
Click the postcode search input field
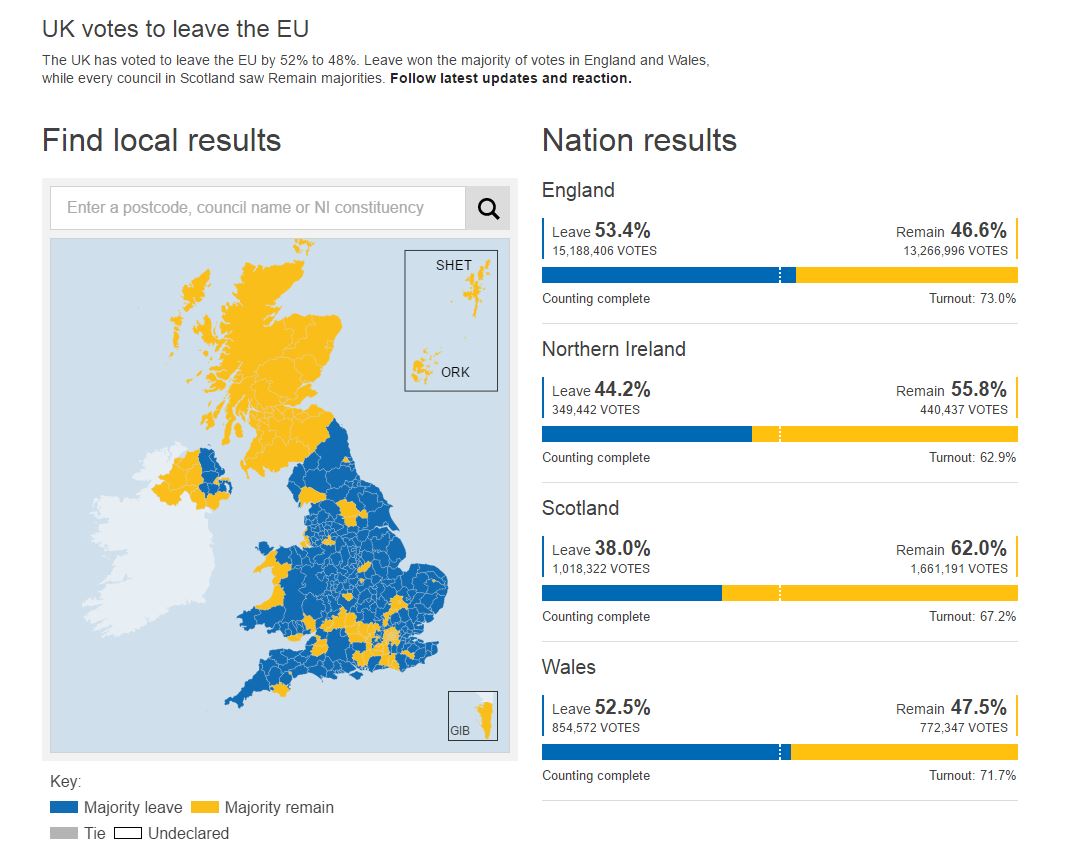[255, 208]
